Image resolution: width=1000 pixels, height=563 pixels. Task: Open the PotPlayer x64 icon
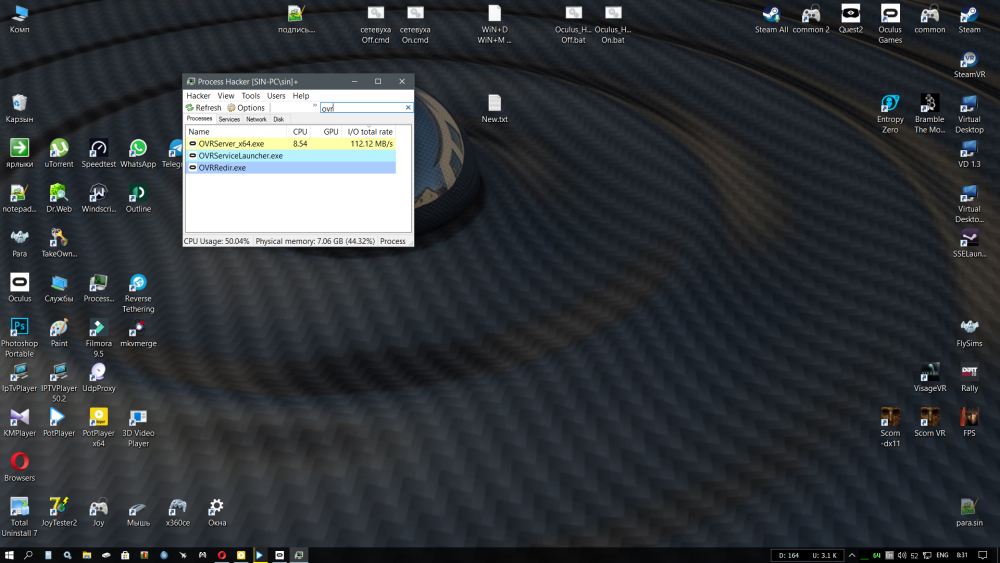click(98, 428)
